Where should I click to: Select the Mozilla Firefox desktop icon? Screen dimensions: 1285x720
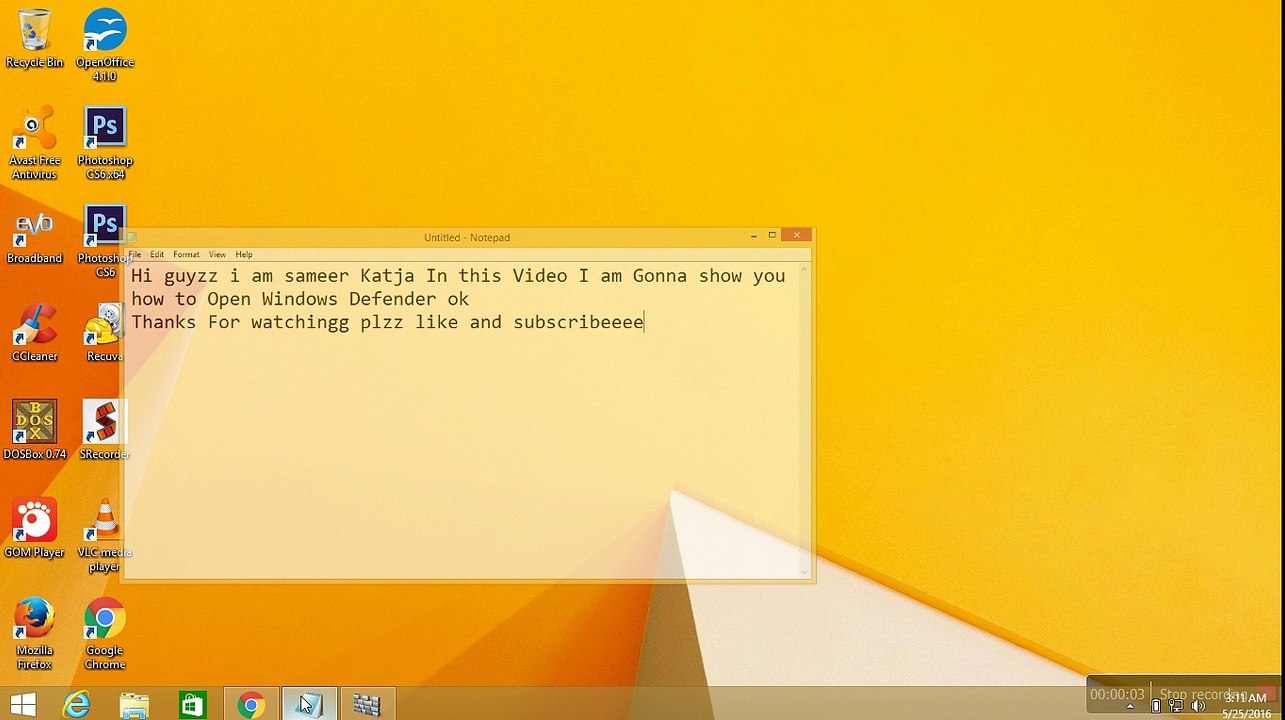[x=34, y=634]
